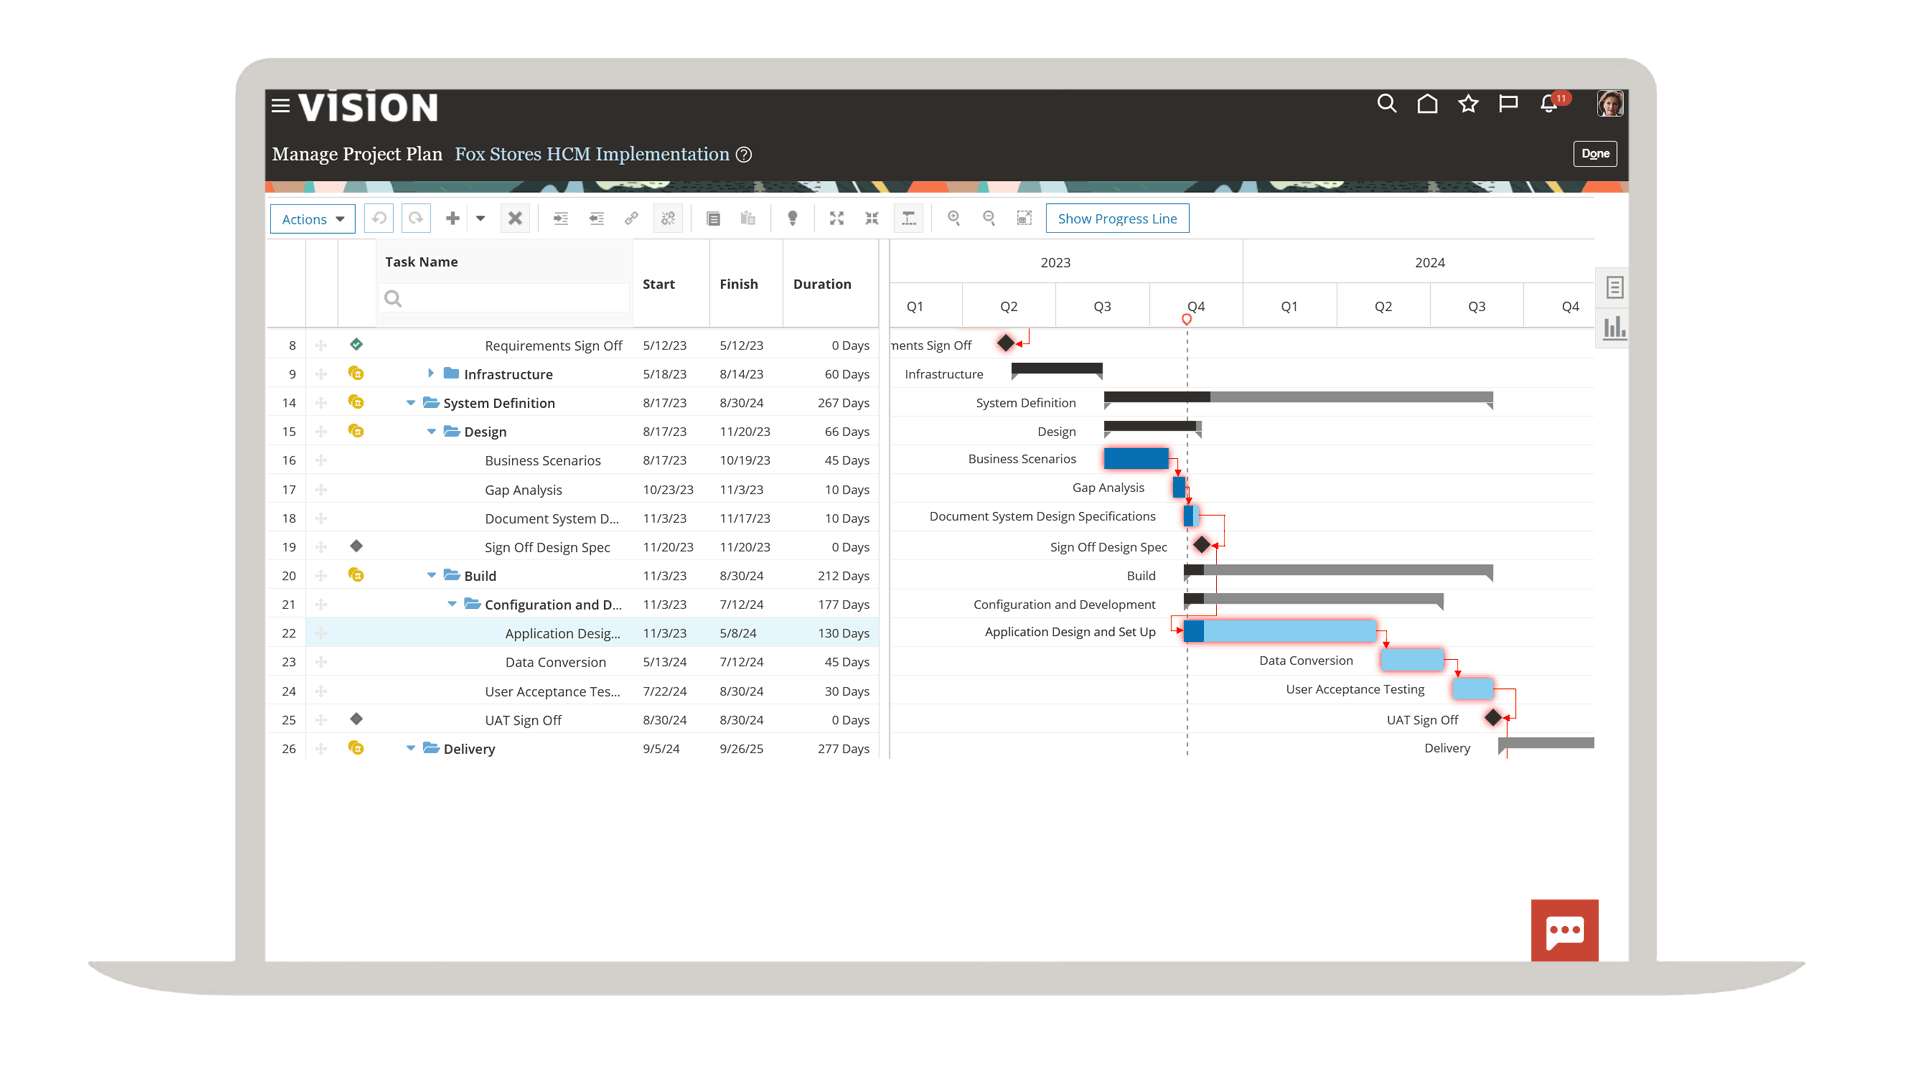Click the link tasks chain icon
This screenshot has height=1084, width=1920.
click(x=632, y=218)
